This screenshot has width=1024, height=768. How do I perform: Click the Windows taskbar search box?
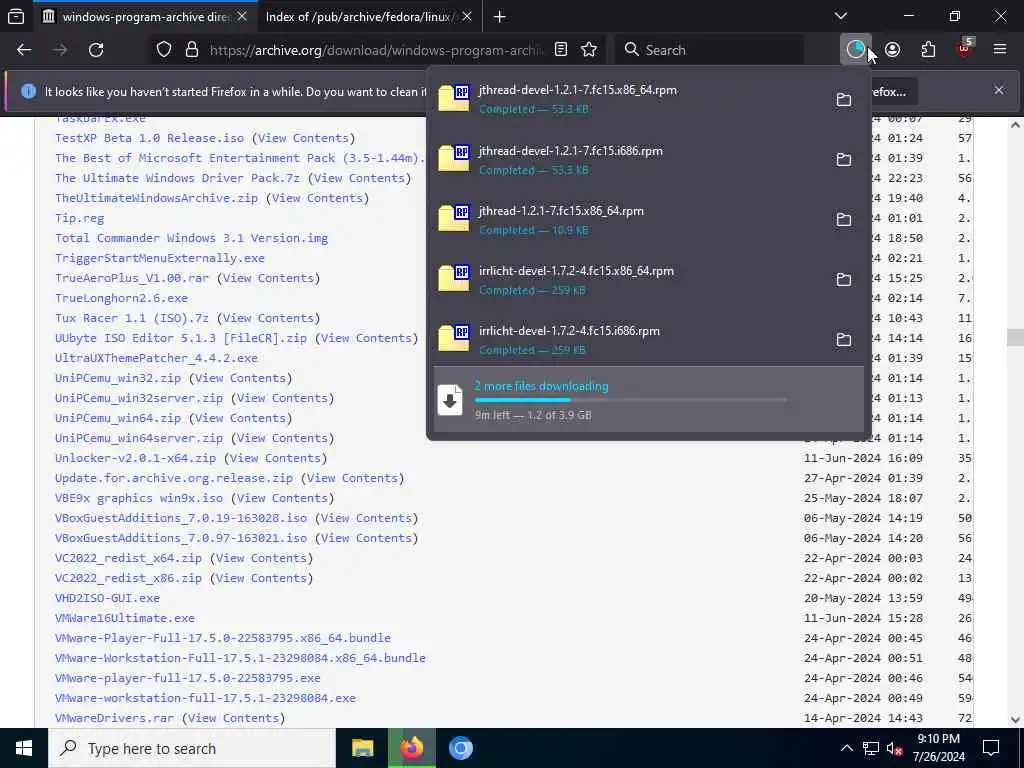[x=191, y=748]
